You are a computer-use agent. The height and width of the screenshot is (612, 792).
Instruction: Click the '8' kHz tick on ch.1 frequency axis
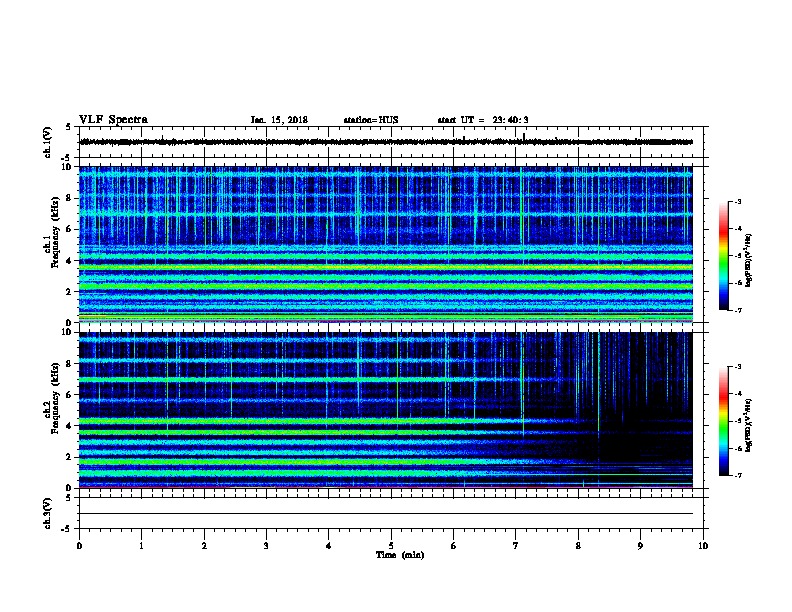tap(69, 198)
